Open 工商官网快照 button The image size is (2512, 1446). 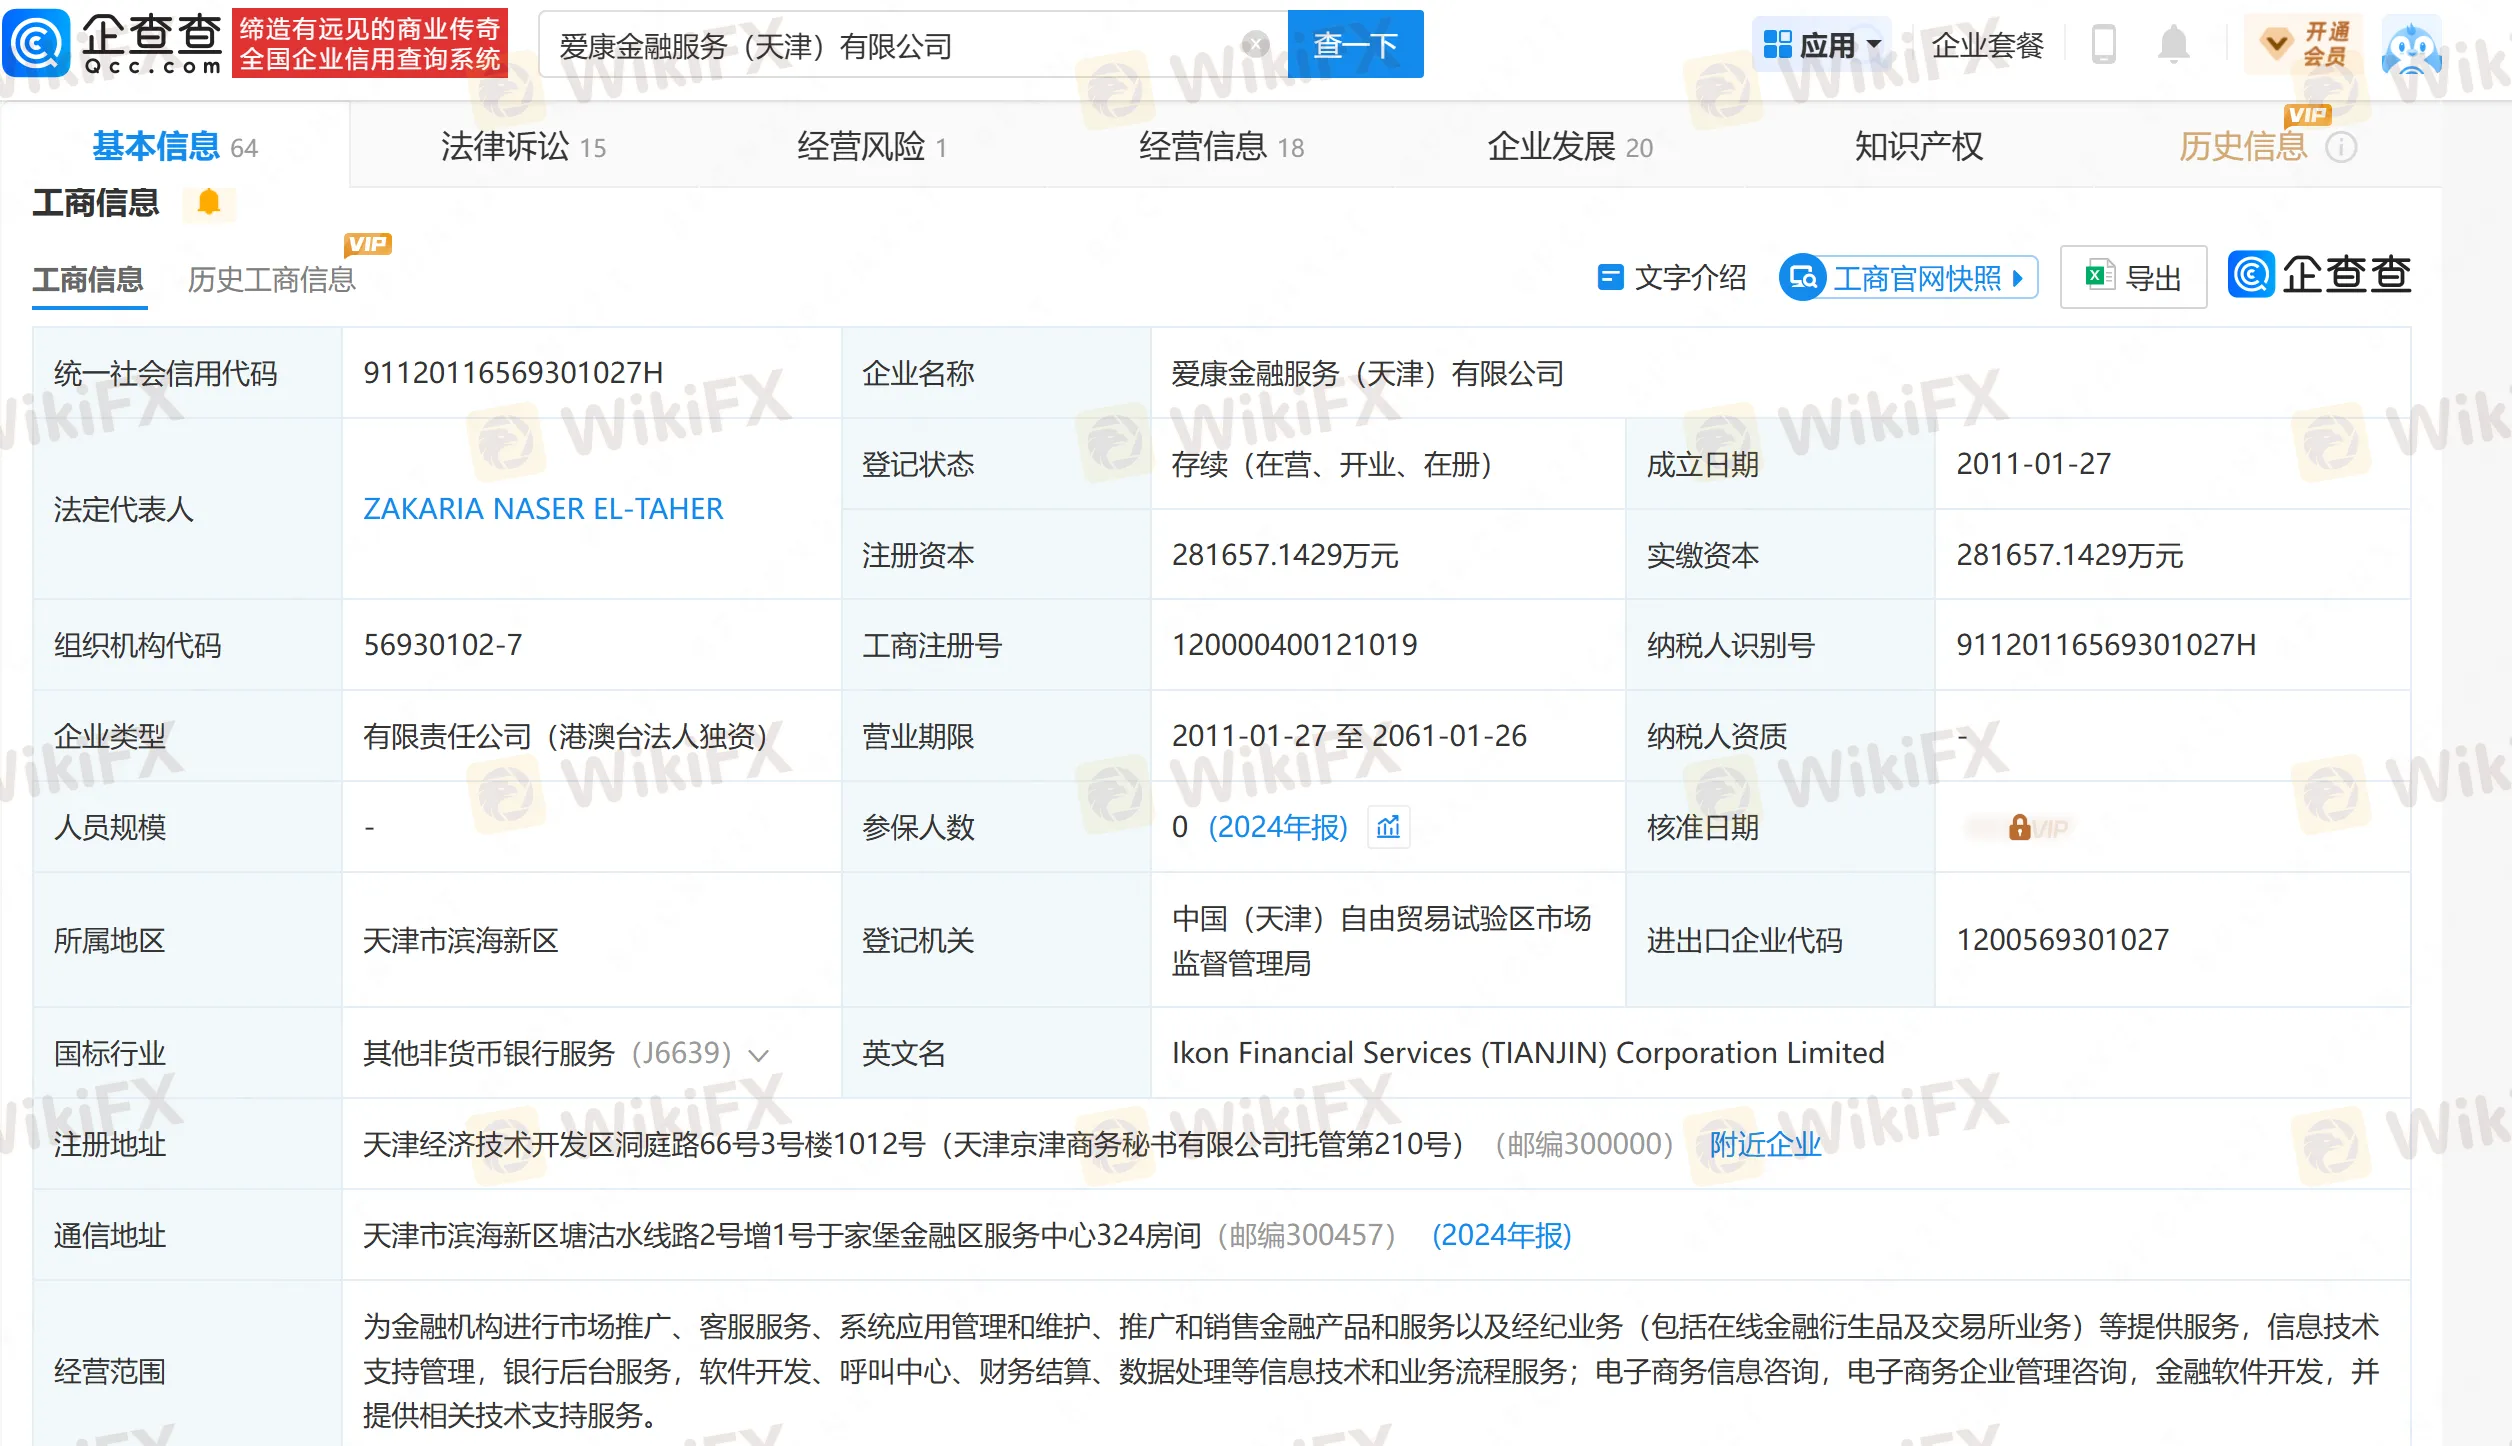(1908, 278)
